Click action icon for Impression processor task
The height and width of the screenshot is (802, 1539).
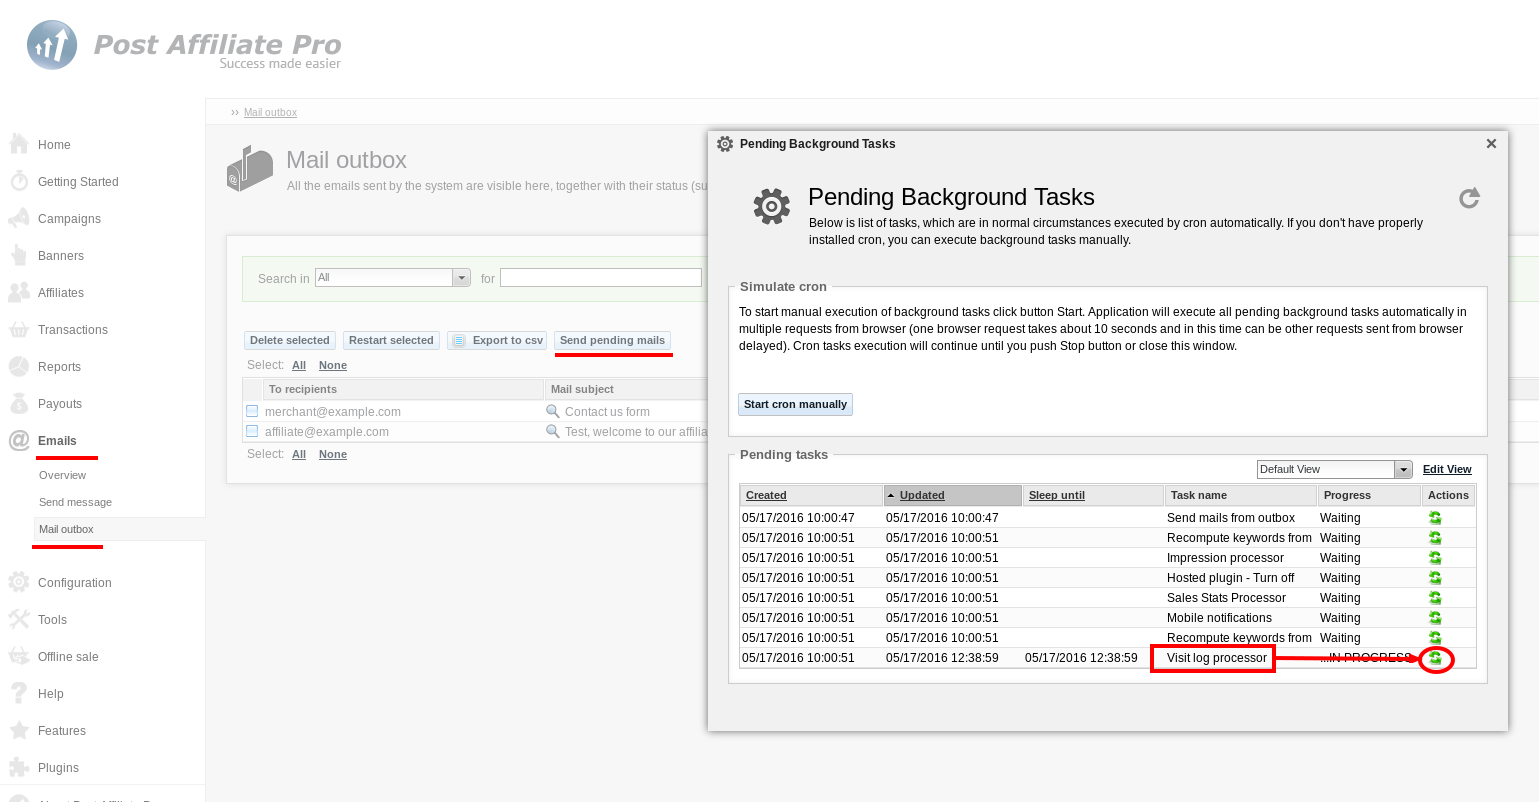pos(1435,558)
